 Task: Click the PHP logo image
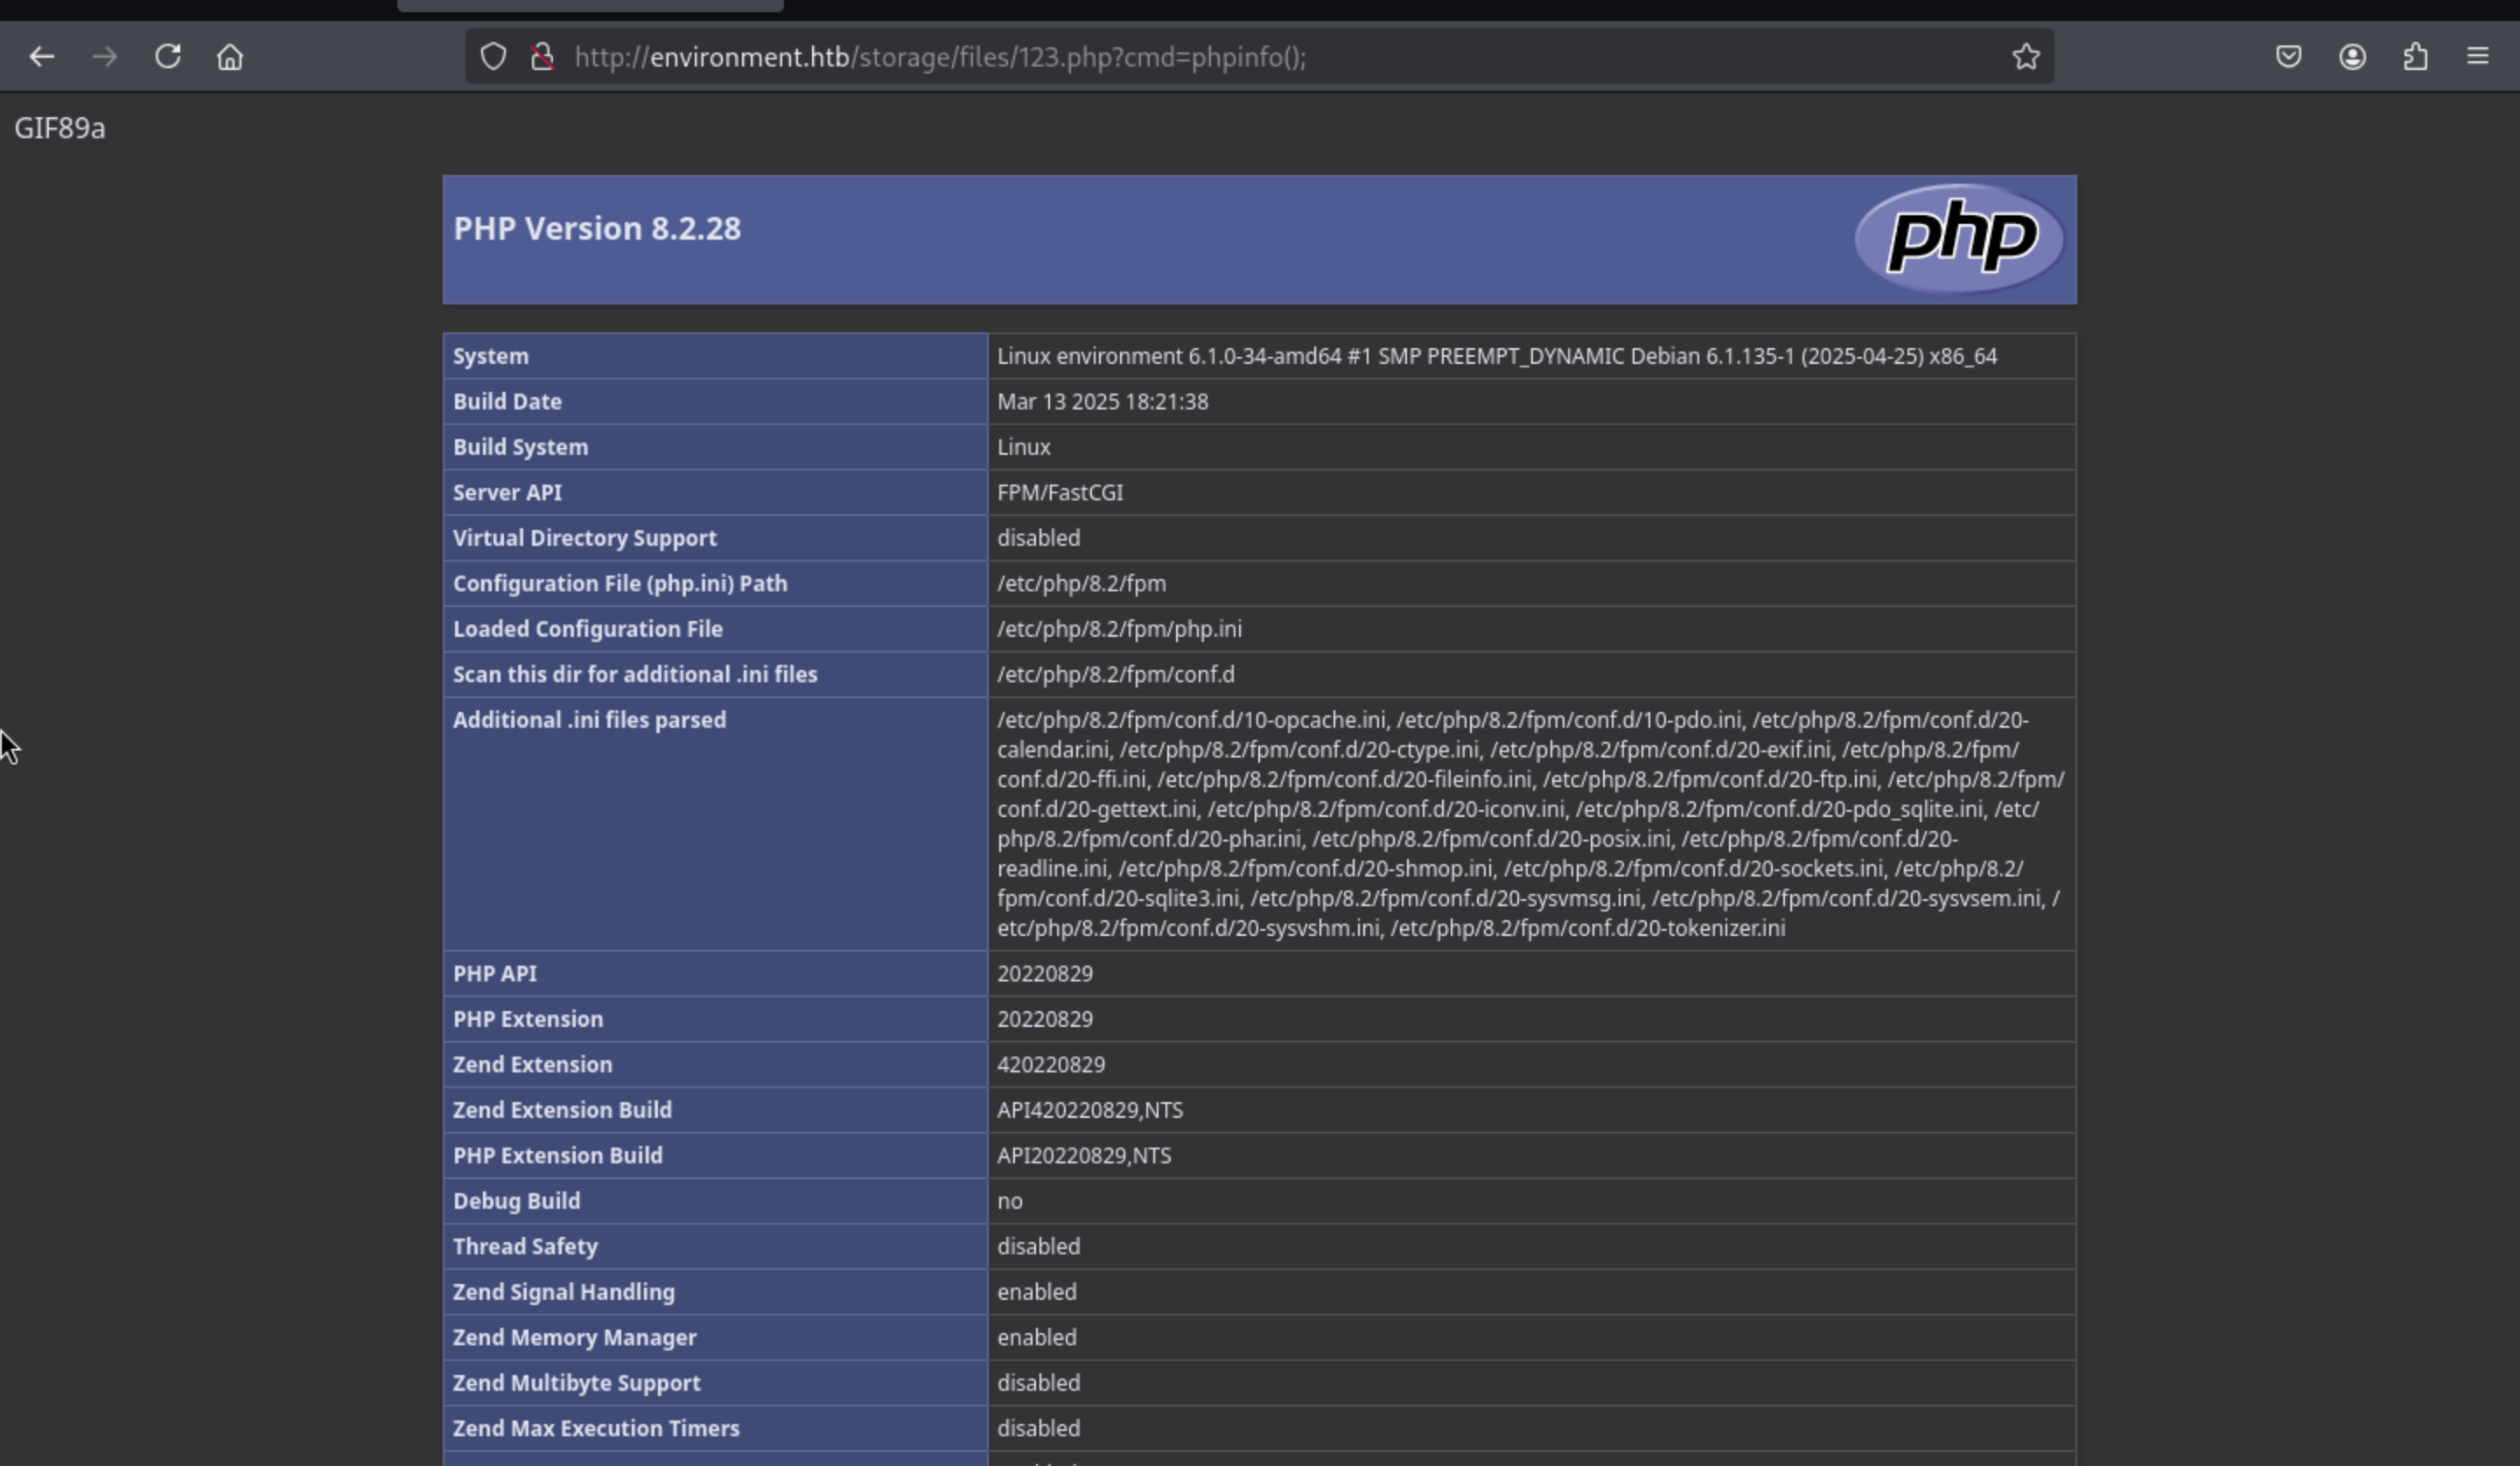(x=1959, y=239)
